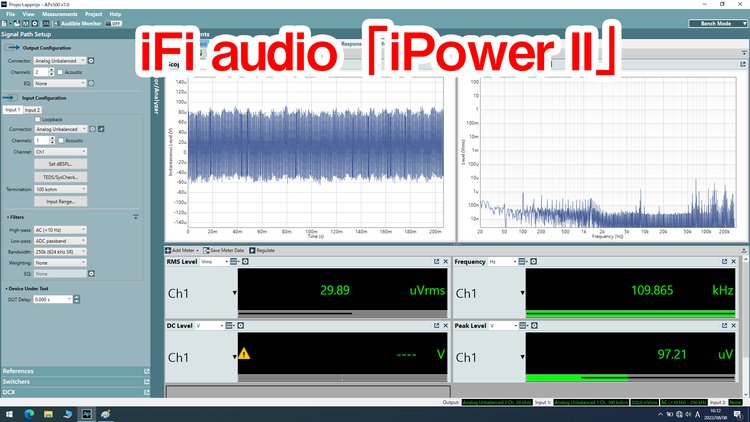Click input connector auto-range icon
The height and width of the screenshot is (422, 750).
point(101,129)
